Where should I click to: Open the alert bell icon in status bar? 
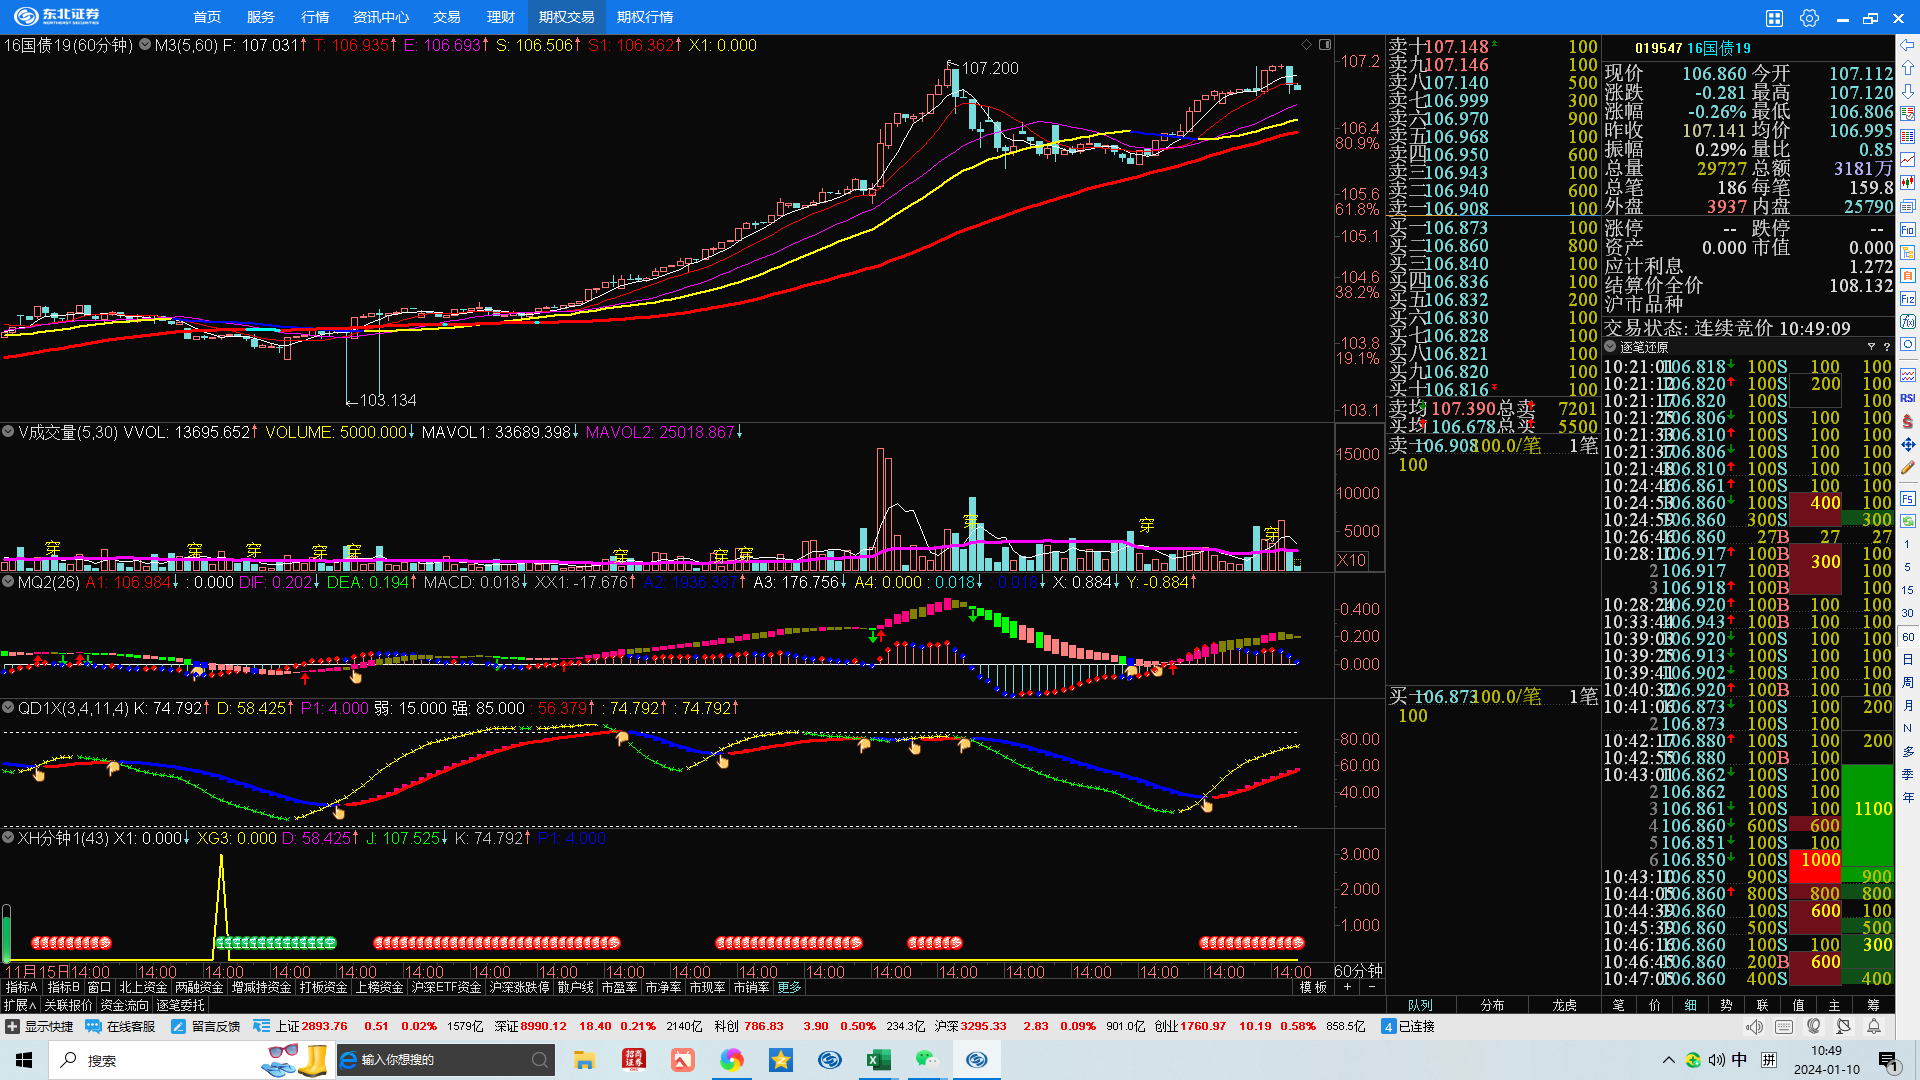[1874, 1027]
